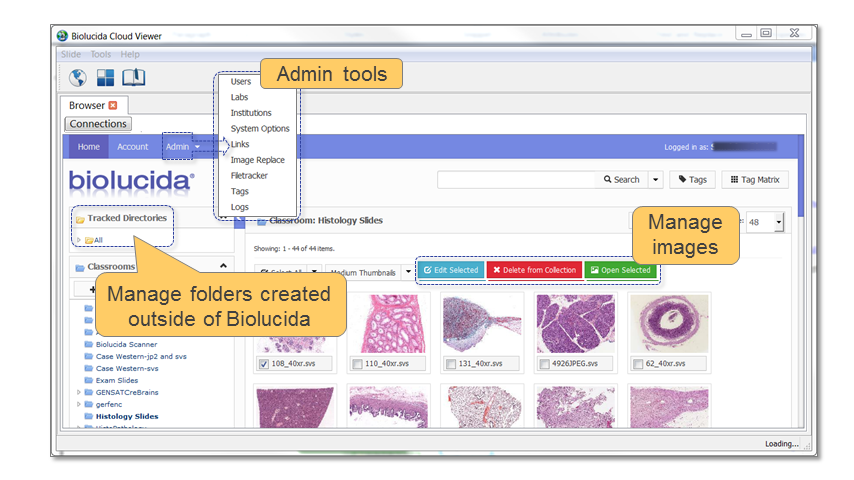Image resolution: width=854 pixels, height=480 pixels.
Task: Uncheck the 108_40xr.svs checkbox
Action: click(264, 364)
